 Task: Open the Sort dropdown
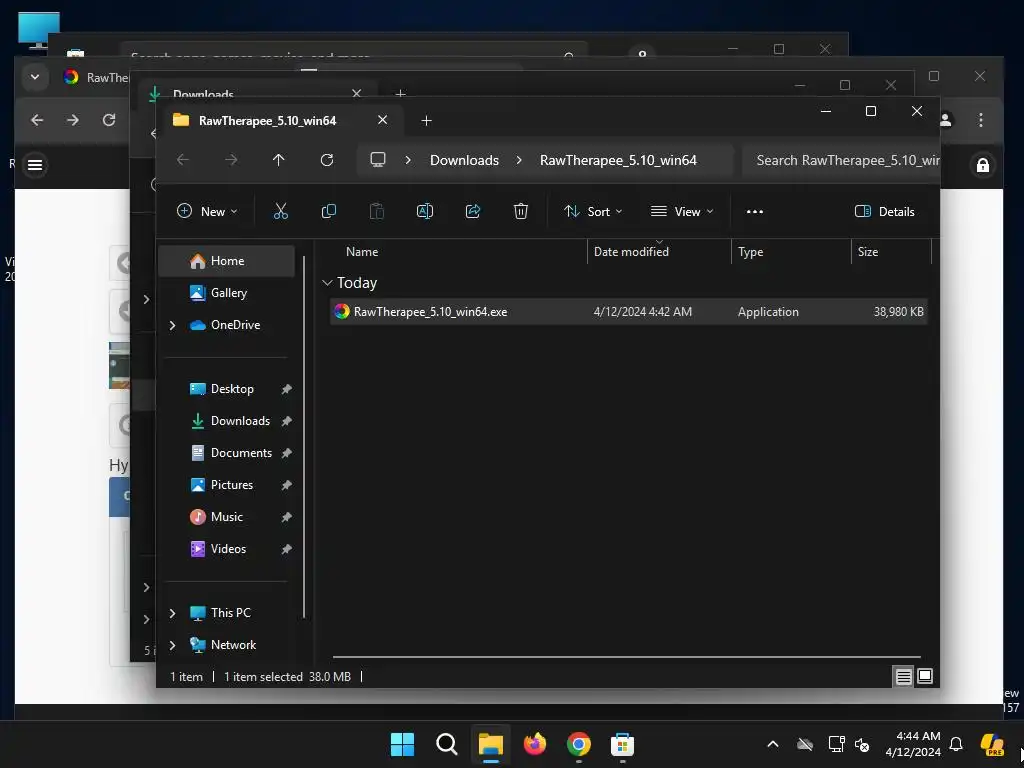(x=593, y=212)
